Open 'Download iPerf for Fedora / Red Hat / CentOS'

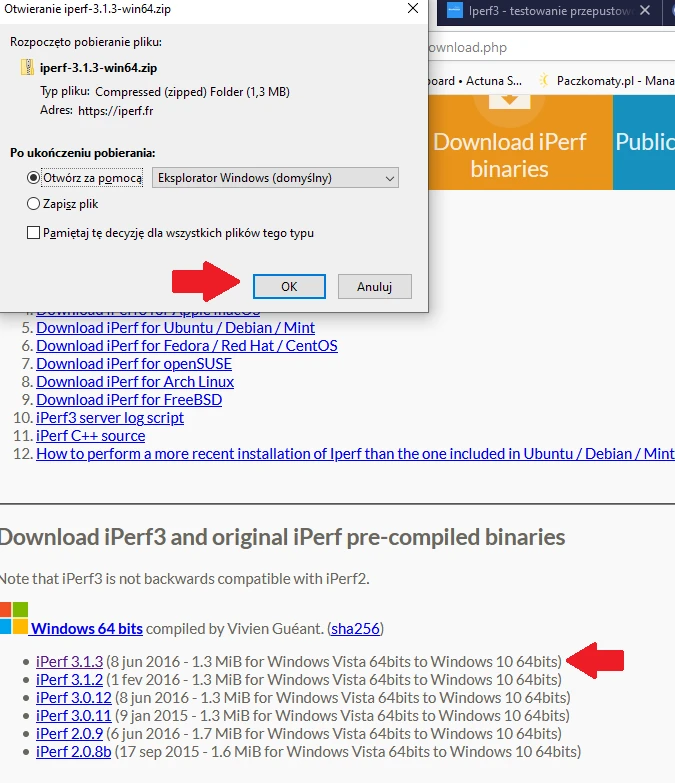coord(187,346)
